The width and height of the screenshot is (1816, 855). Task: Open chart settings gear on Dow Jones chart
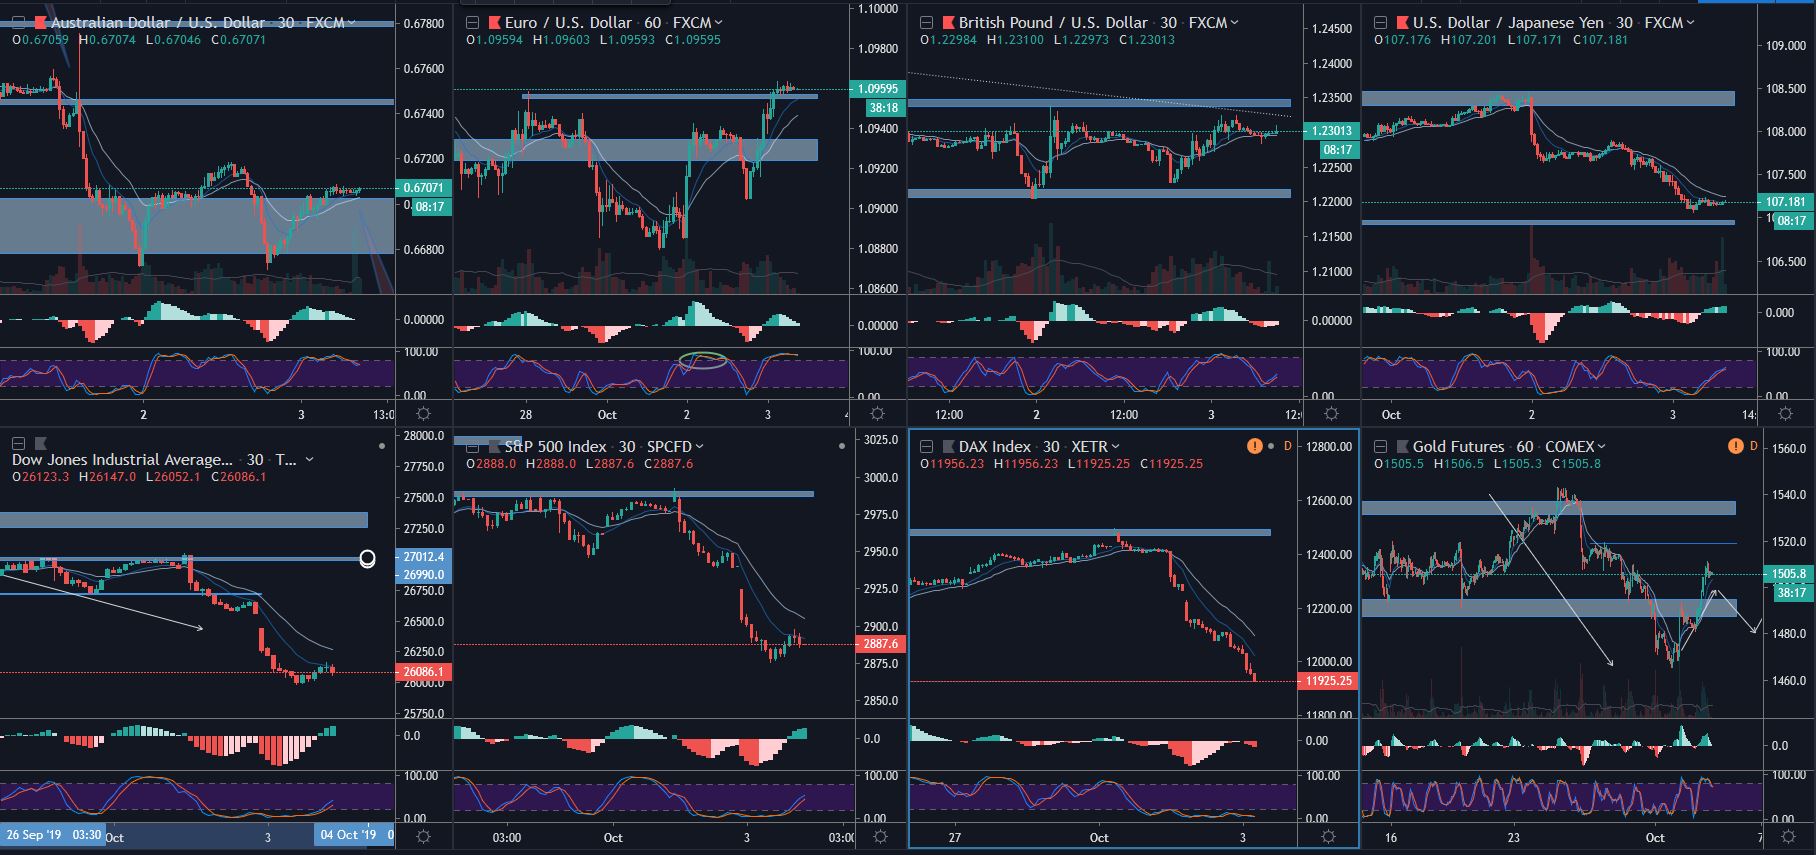click(x=423, y=836)
